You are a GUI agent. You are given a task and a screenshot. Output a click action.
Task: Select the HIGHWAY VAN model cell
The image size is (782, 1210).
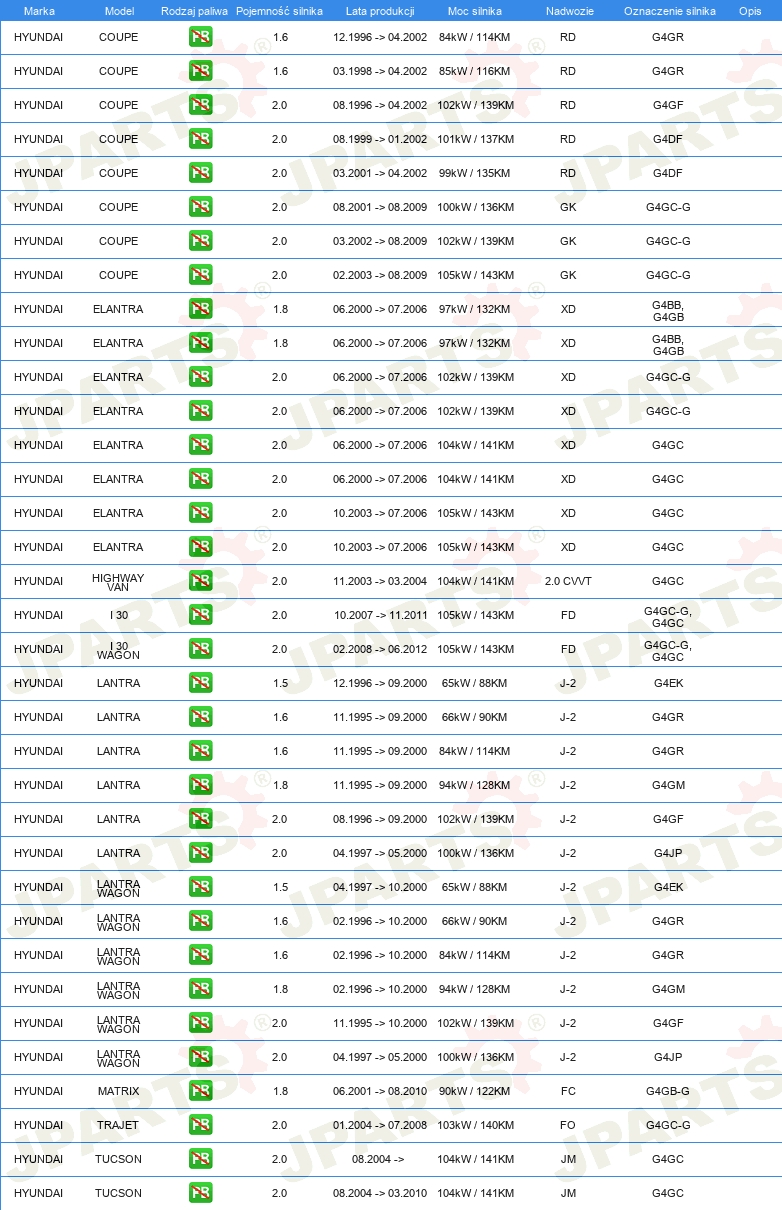(x=118, y=582)
